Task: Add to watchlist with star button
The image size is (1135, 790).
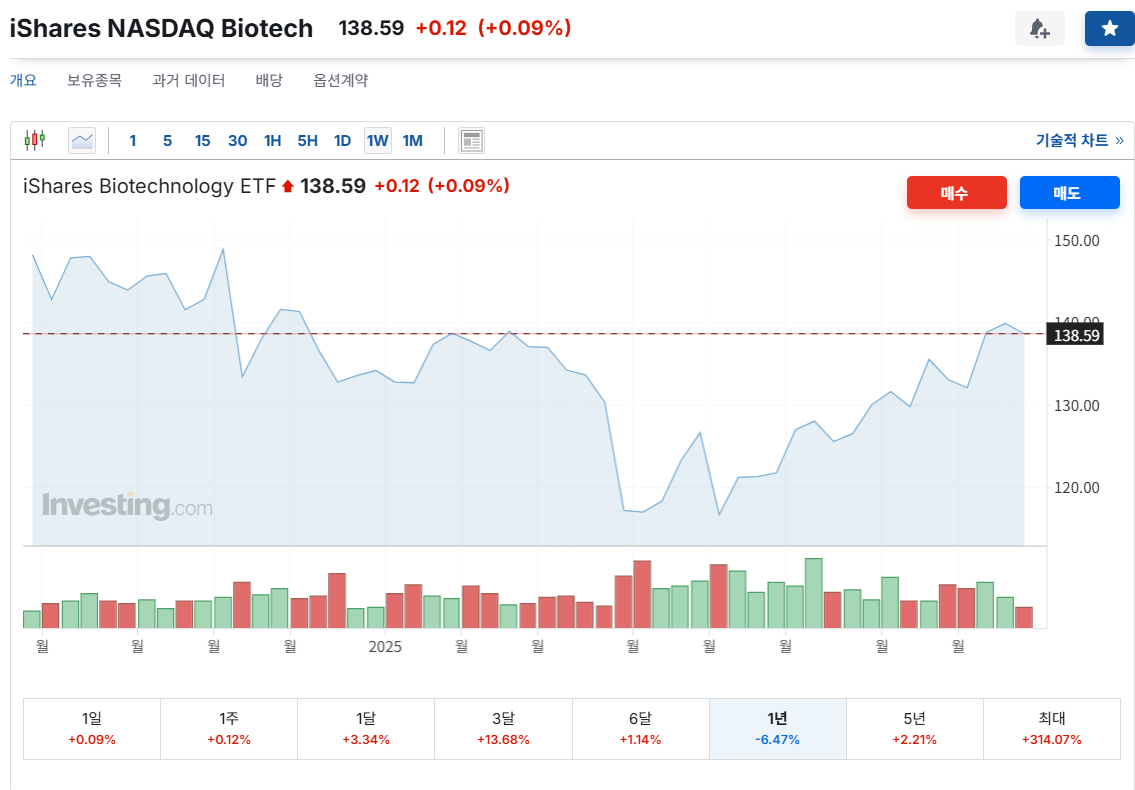Action: click(x=1109, y=28)
